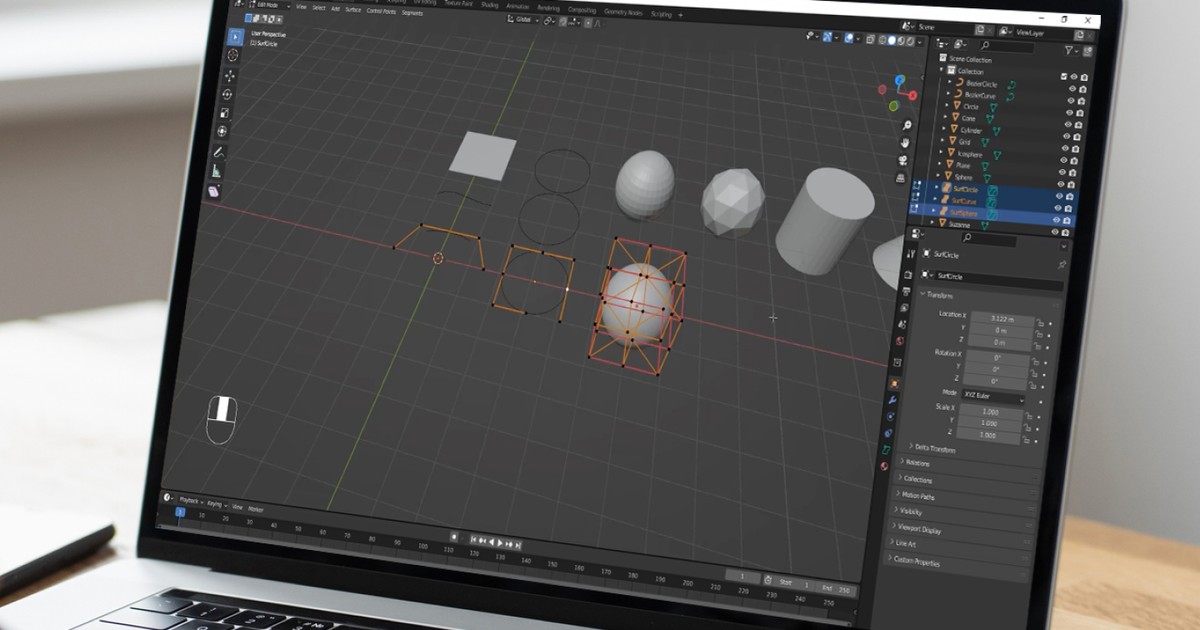Select the Object Properties orange square icon

click(x=893, y=382)
